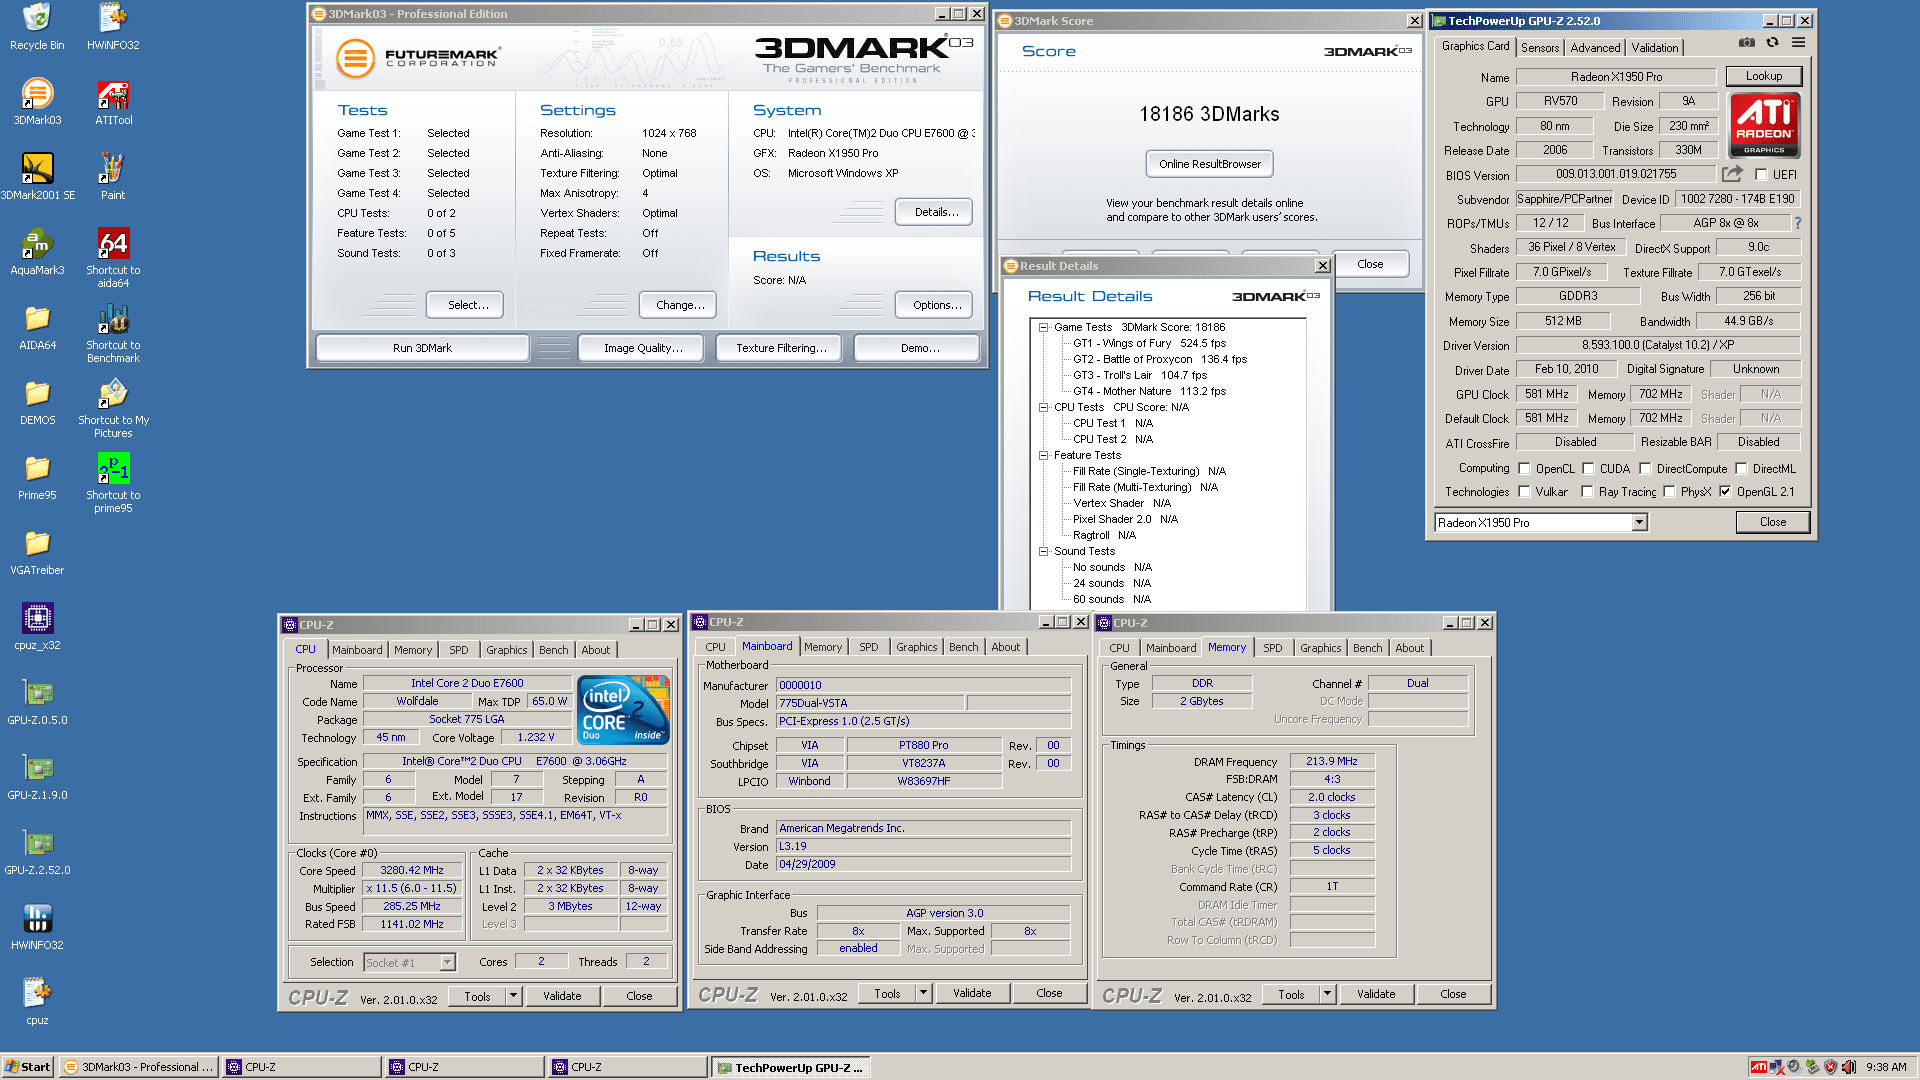The height and width of the screenshot is (1080, 1920).
Task: Switch to the Validation tab in GPU-Z
Action: (1654, 47)
